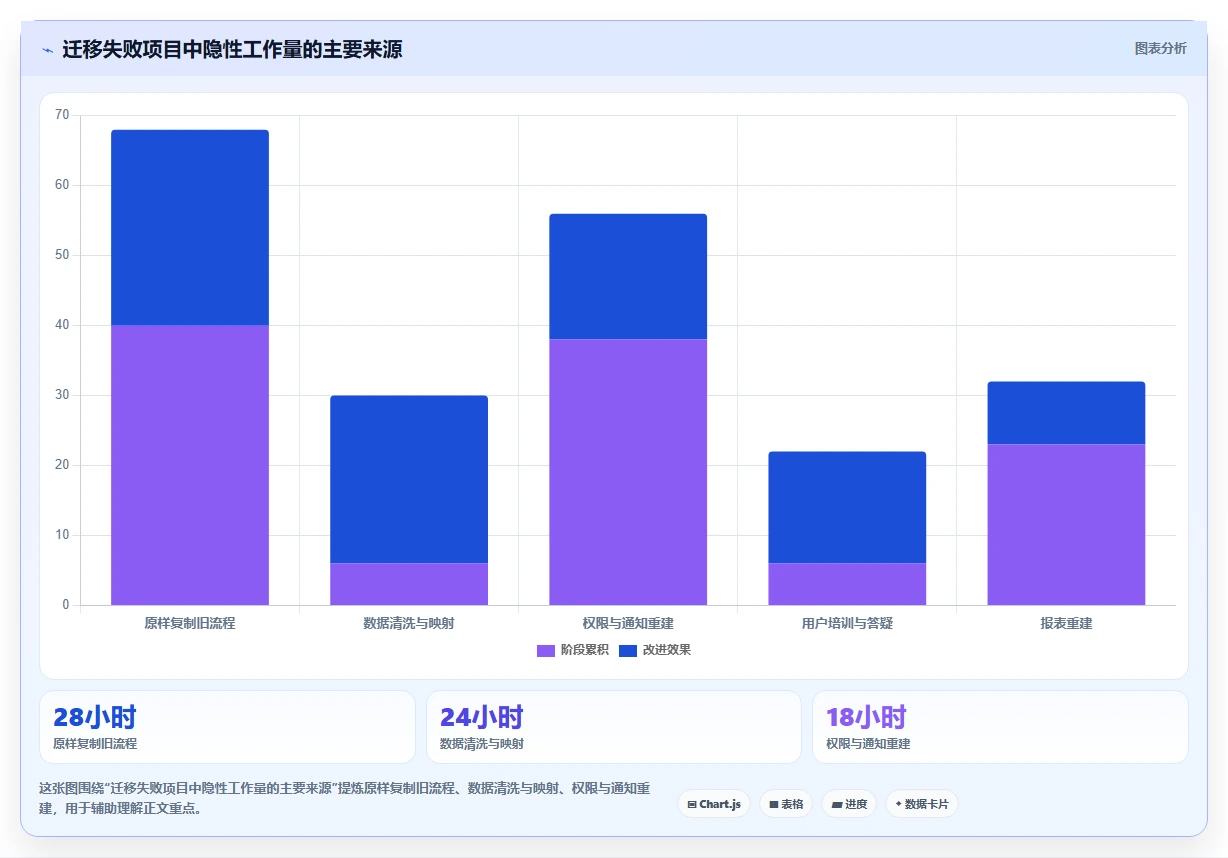Click the x-axis label 数据清洗与映射
The image size is (1228, 858).
409,623
